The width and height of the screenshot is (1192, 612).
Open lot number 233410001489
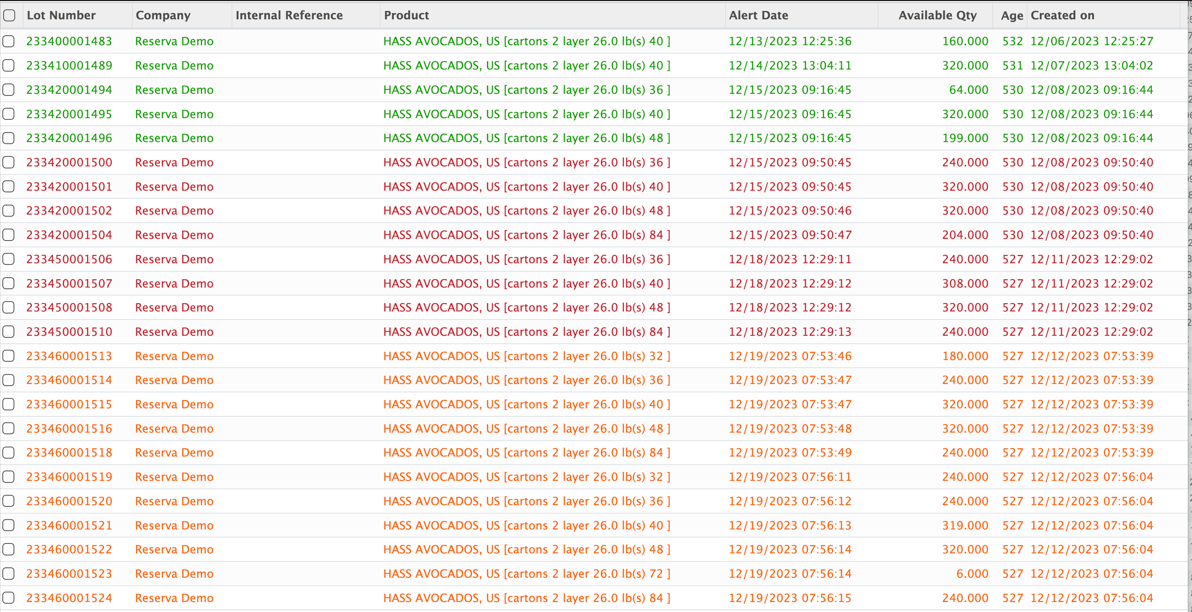pyautogui.click(x=69, y=66)
